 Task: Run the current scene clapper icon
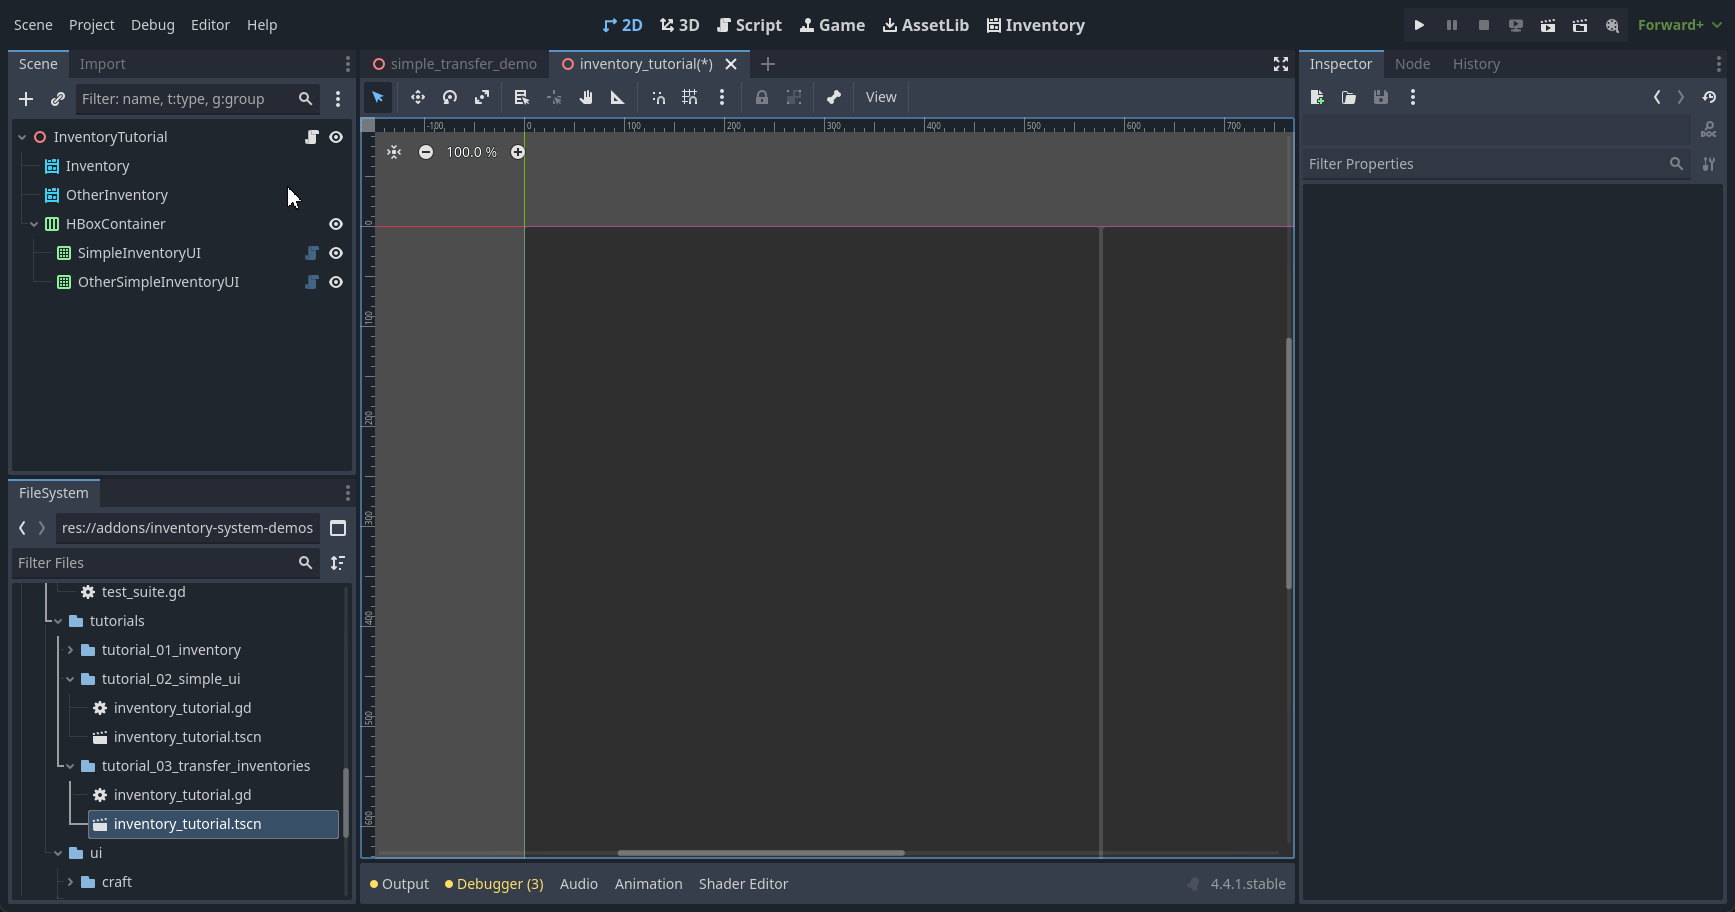pyautogui.click(x=1548, y=25)
